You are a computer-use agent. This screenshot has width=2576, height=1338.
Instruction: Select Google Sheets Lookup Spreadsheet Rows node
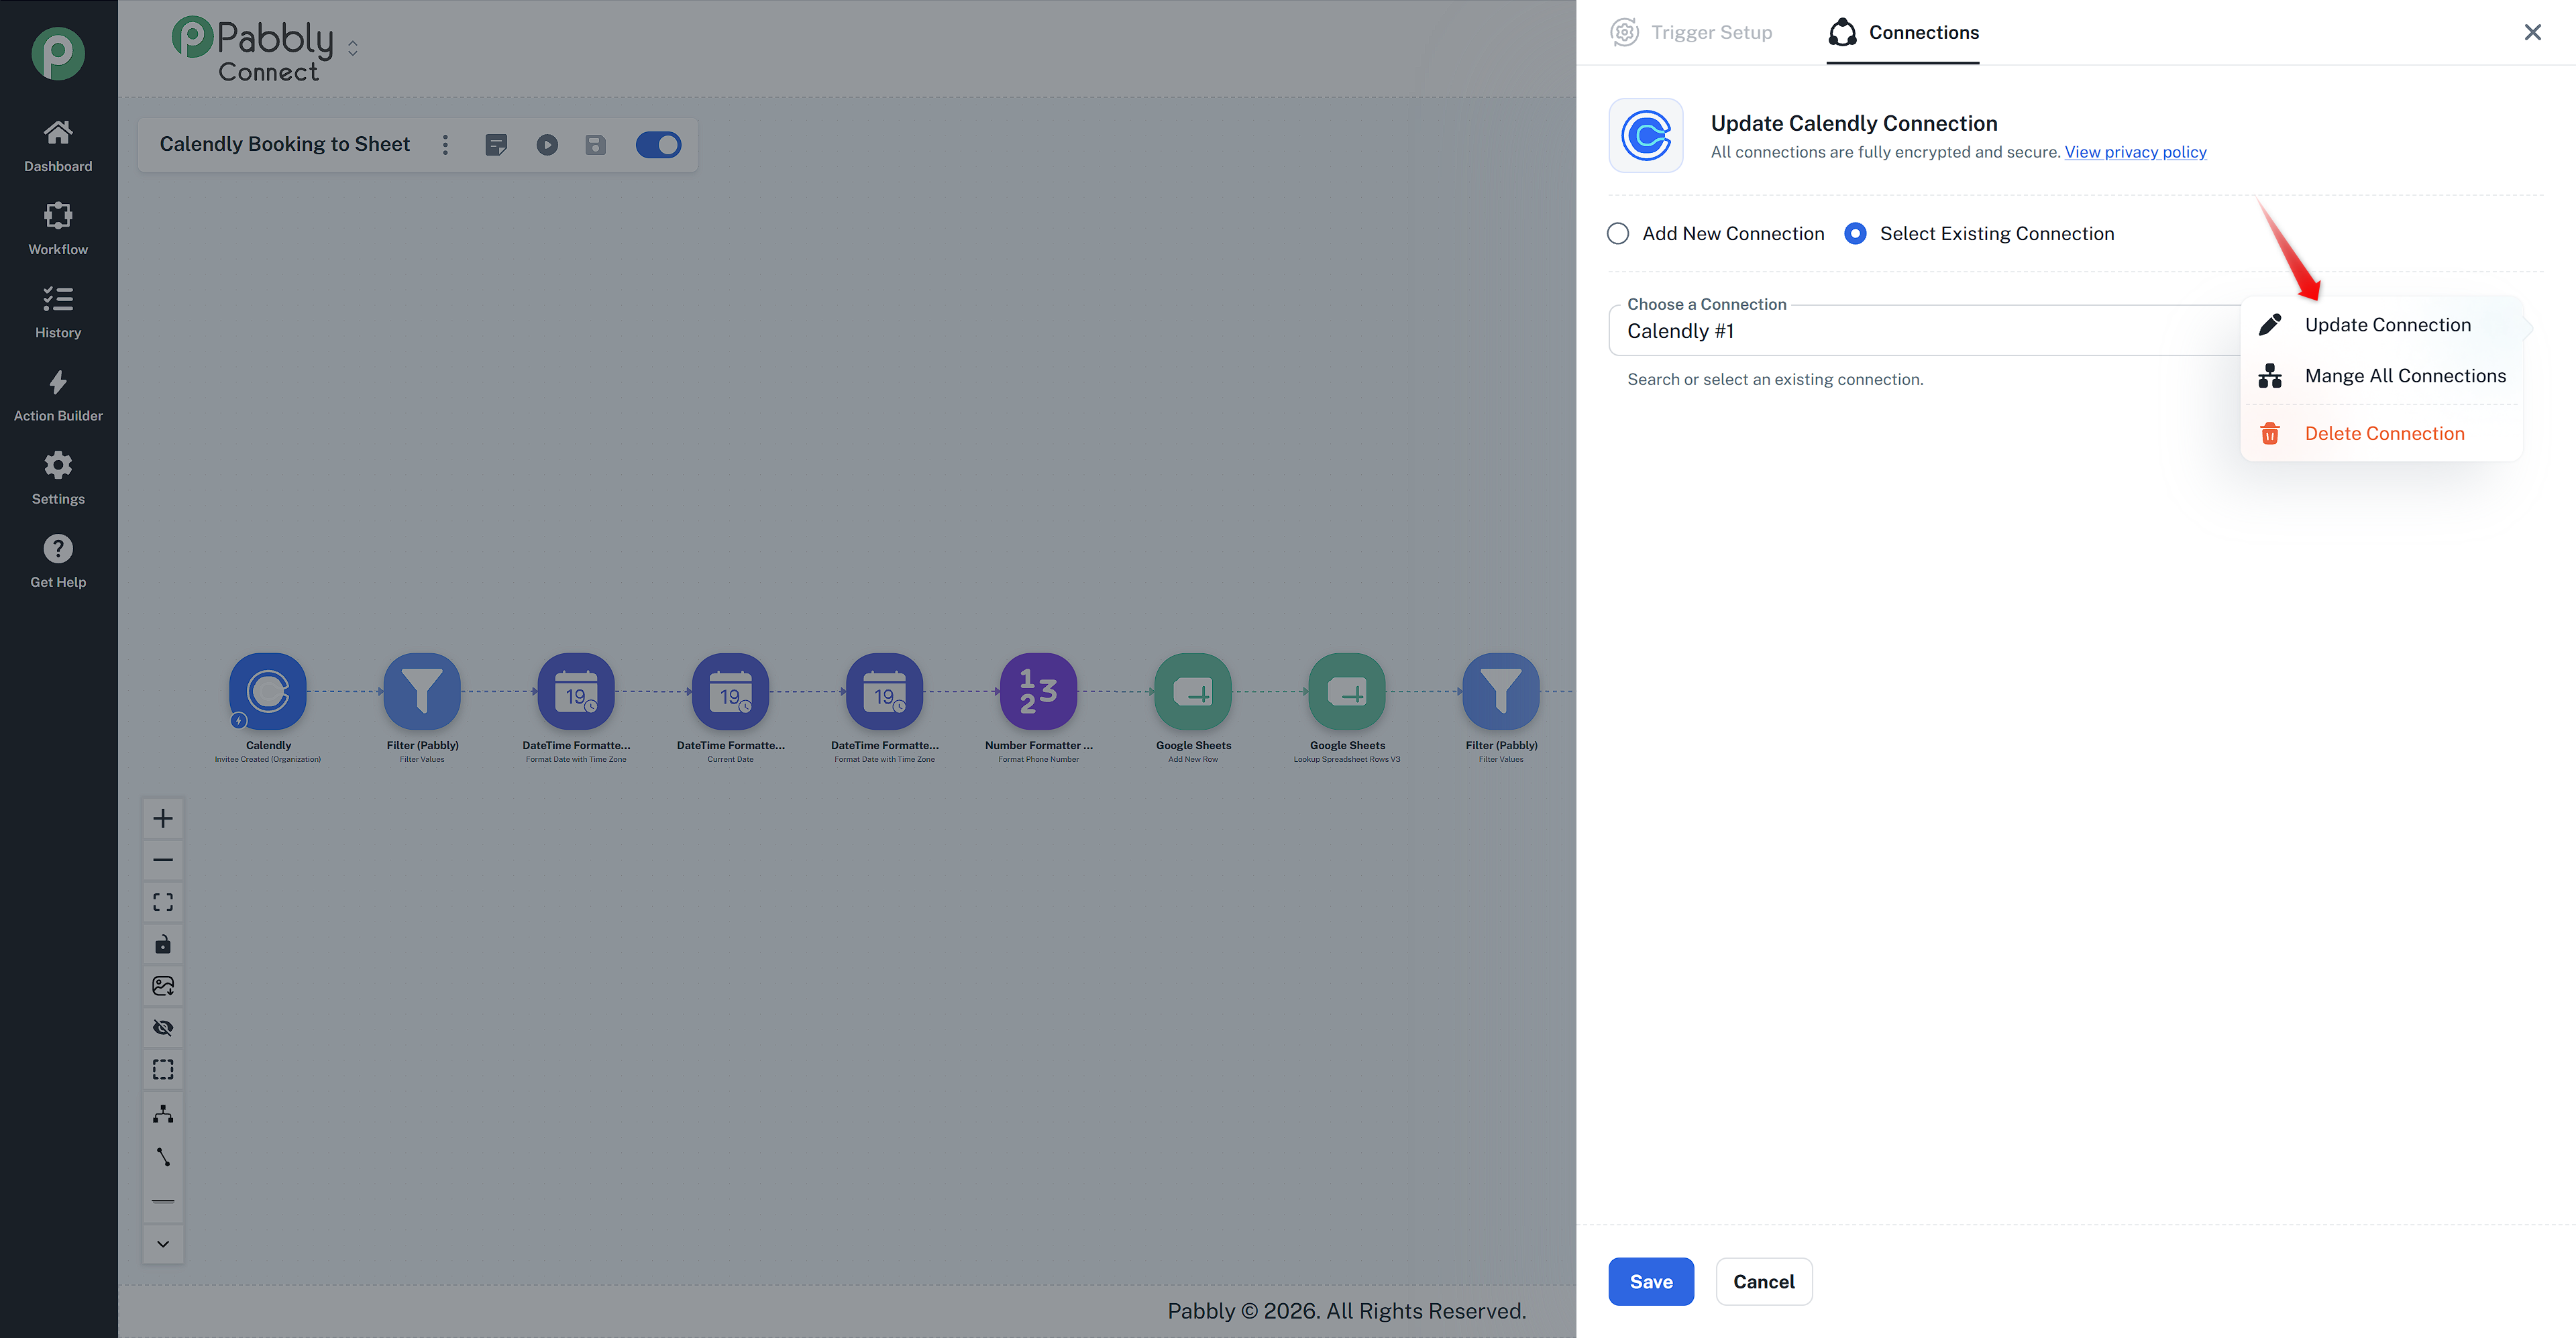pyautogui.click(x=1347, y=691)
